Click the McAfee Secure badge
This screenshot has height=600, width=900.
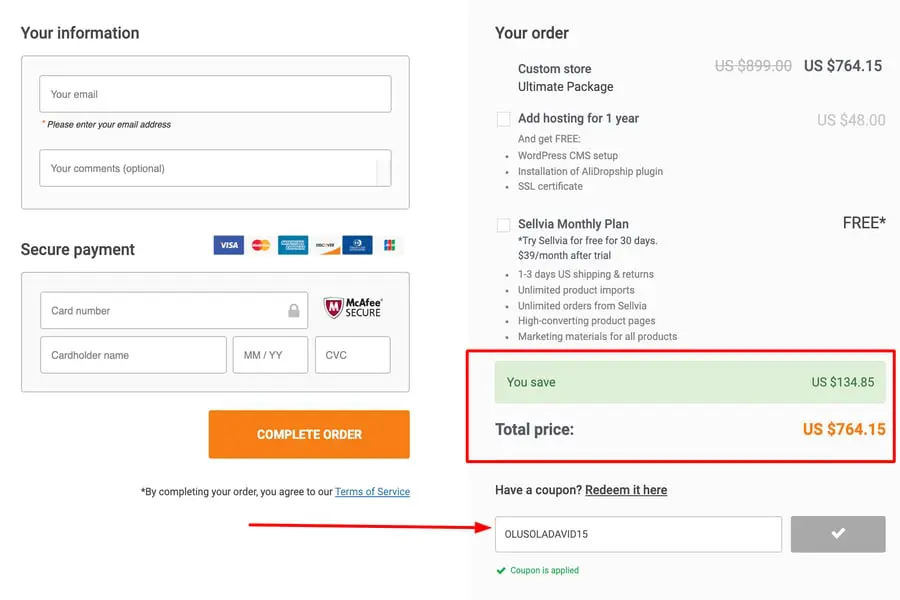[x=353, y=308]
